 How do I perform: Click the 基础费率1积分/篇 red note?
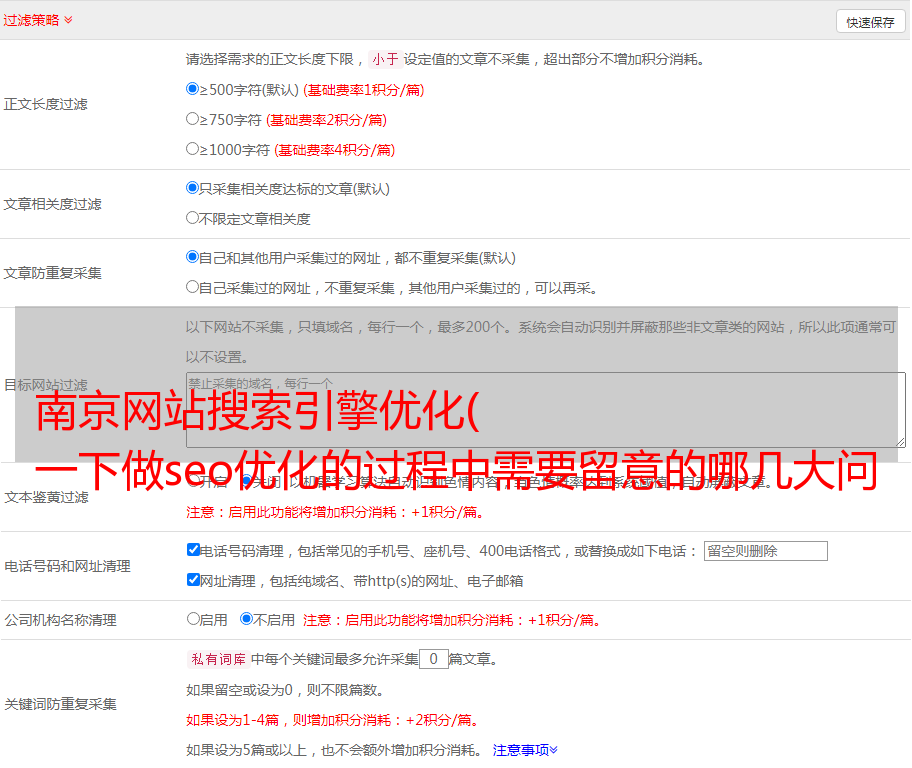click(x=364, y=90)
